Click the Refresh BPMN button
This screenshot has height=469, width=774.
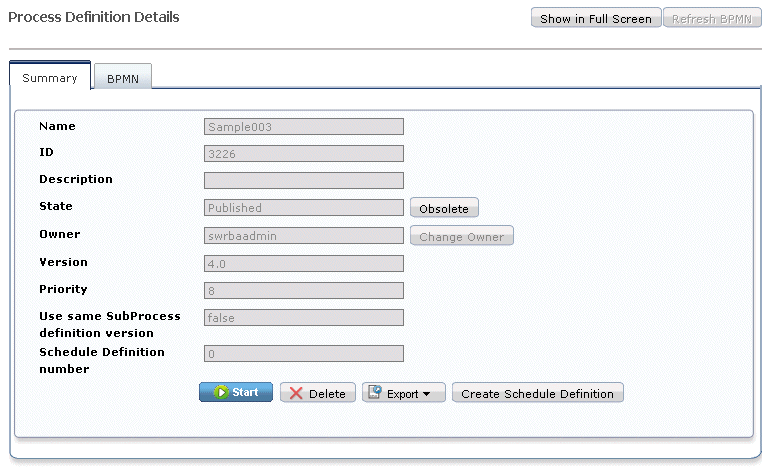[712, 18]
